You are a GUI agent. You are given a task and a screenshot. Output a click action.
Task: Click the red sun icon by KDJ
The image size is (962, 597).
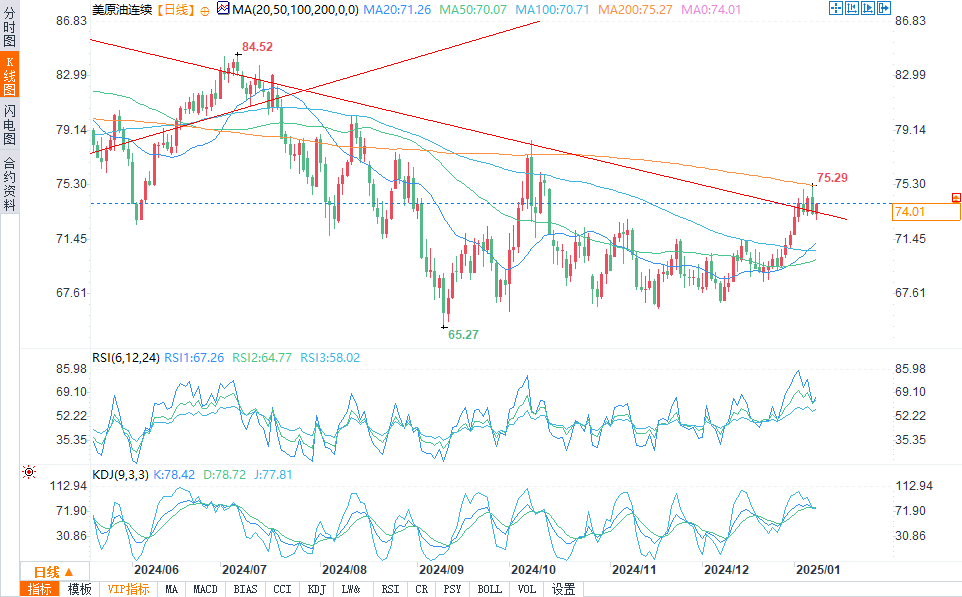tap(29, 472)
